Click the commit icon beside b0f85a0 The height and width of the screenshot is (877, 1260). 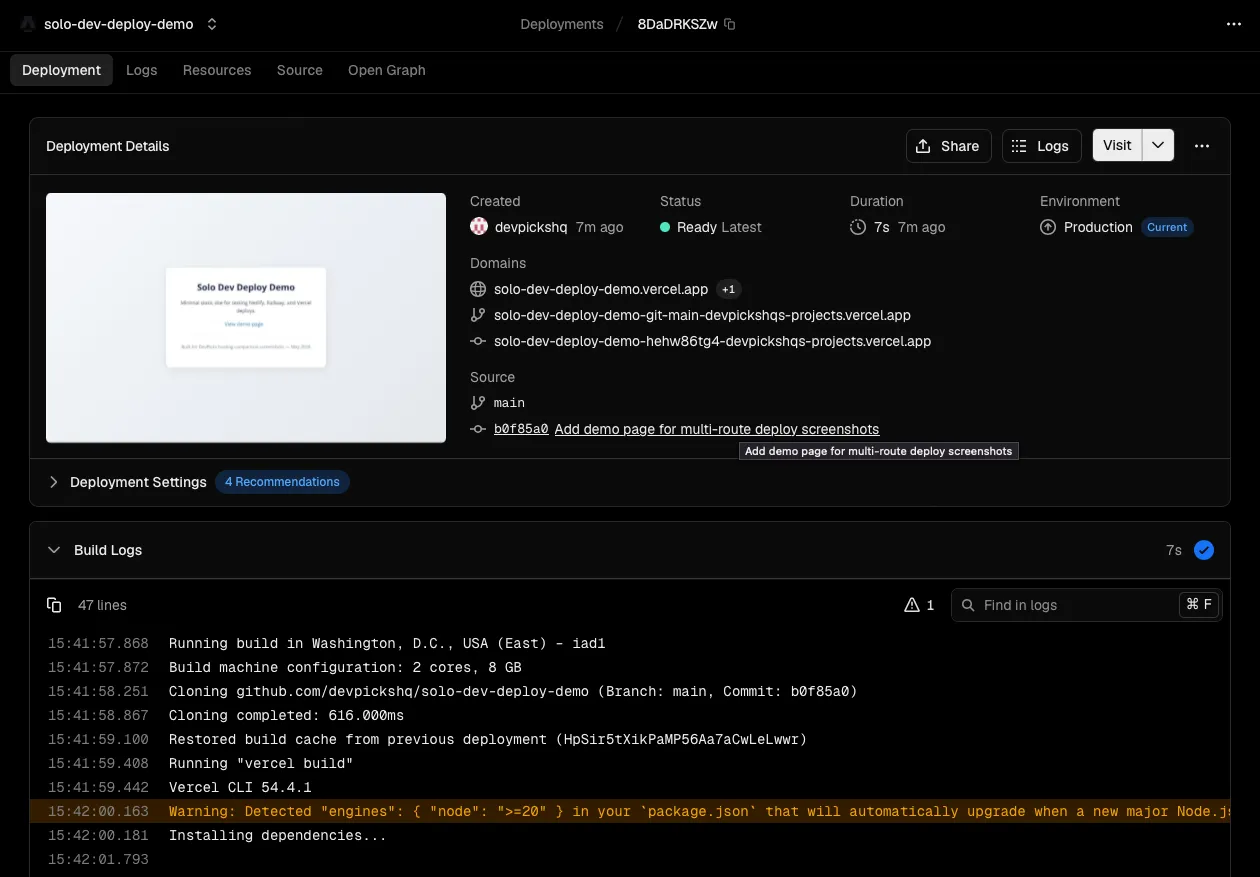(478, 429)
